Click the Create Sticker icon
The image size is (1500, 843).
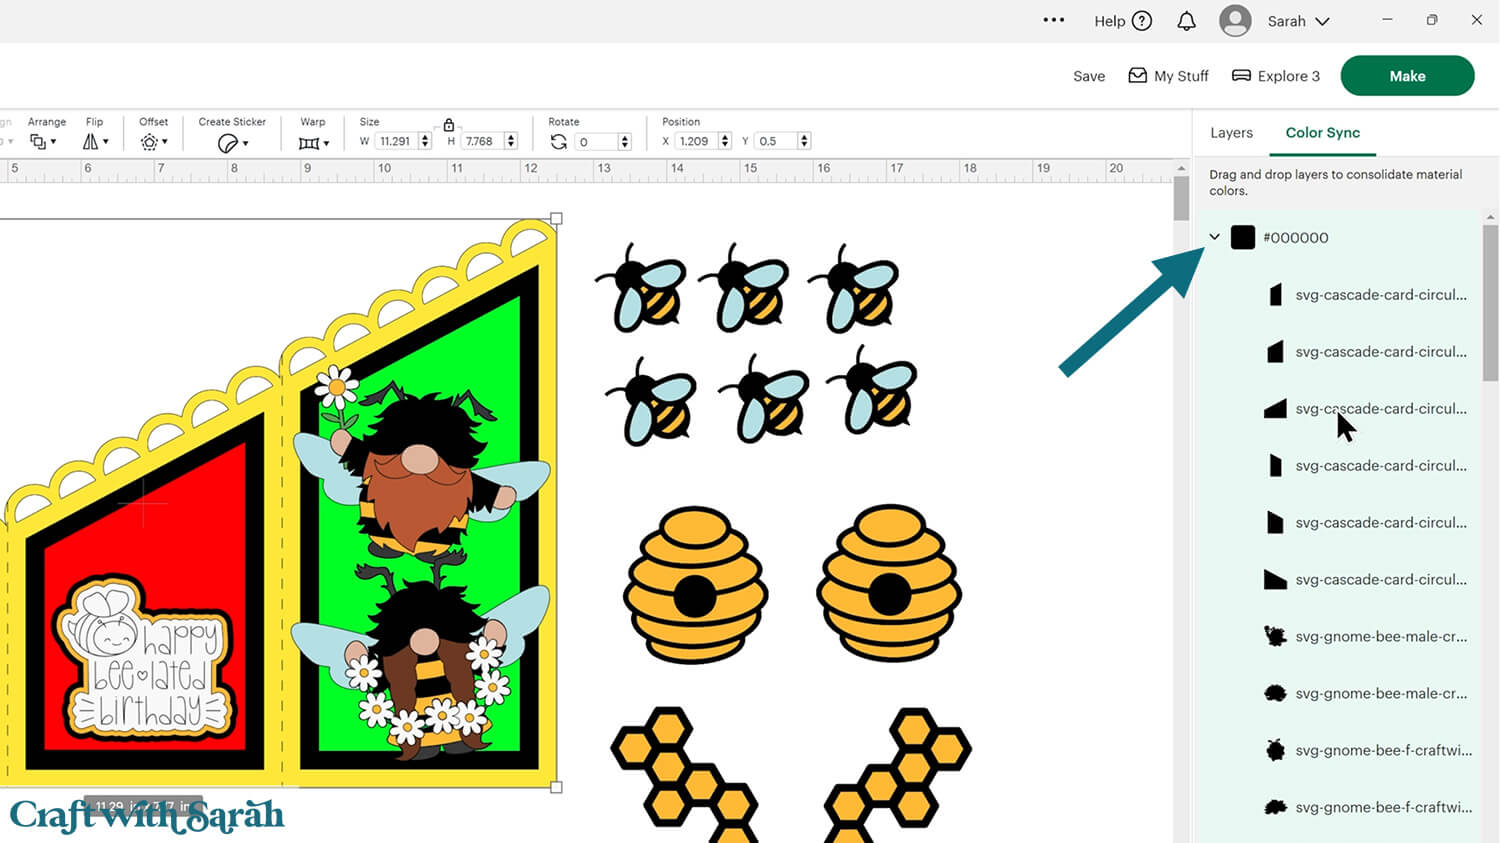(x=227, y=143)
